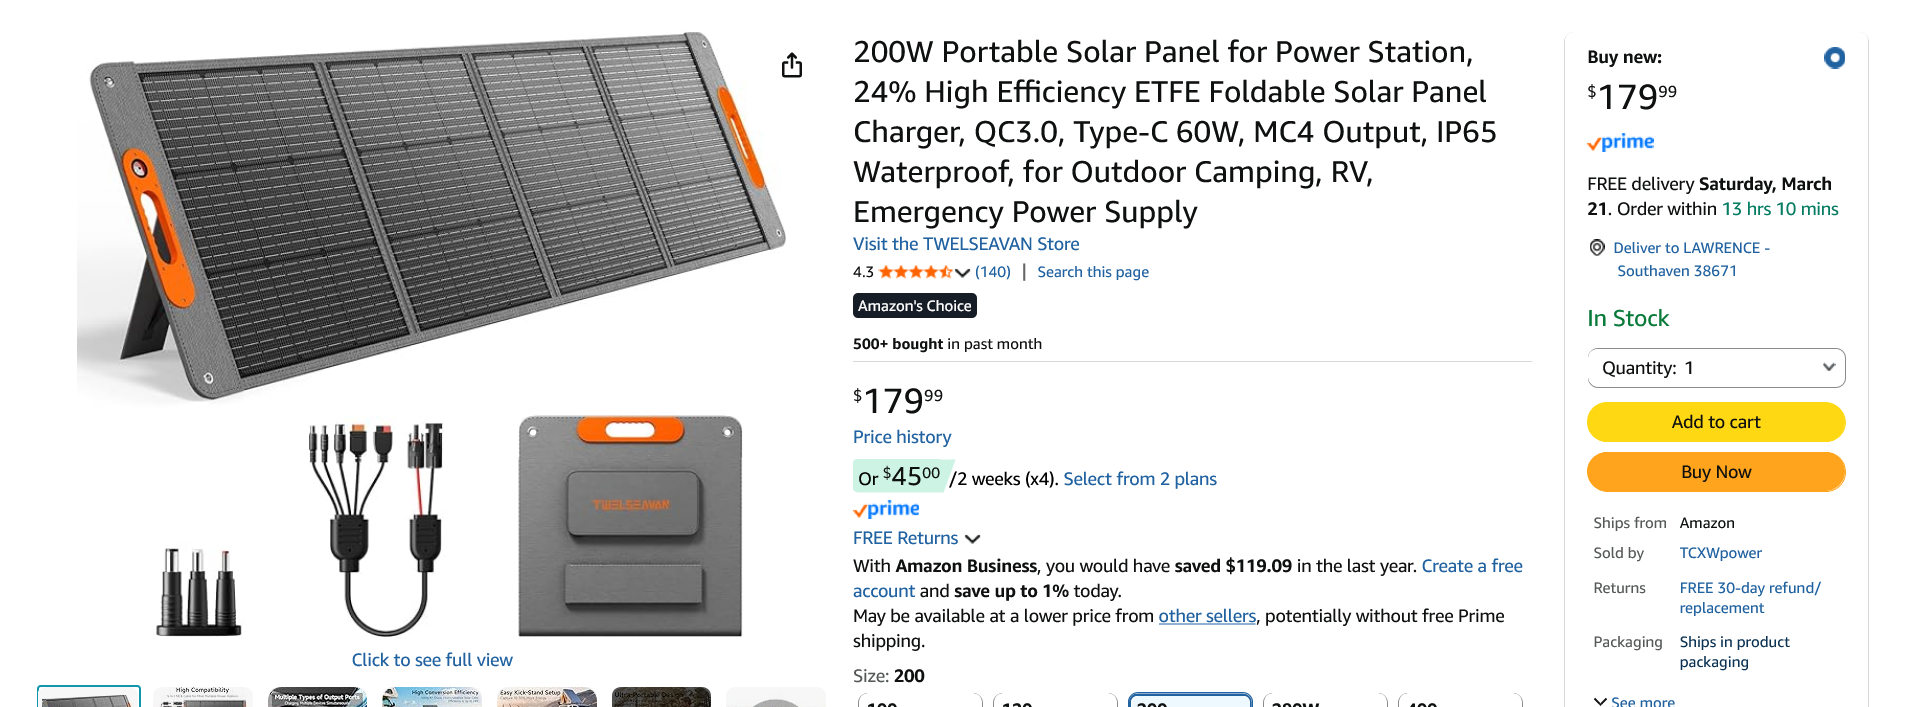Choose the 200W size variant
Image resolution: width=1912 pixels, height=707 pixels.
point(1325,703)
